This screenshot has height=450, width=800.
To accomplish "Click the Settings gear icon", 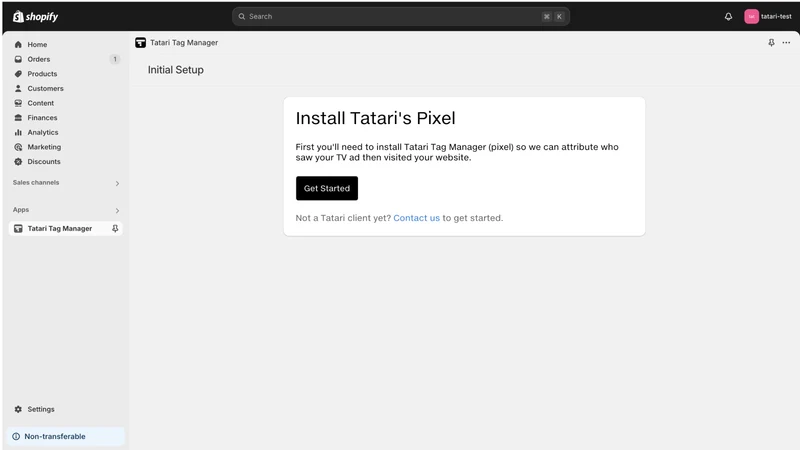I will (18, 409).
